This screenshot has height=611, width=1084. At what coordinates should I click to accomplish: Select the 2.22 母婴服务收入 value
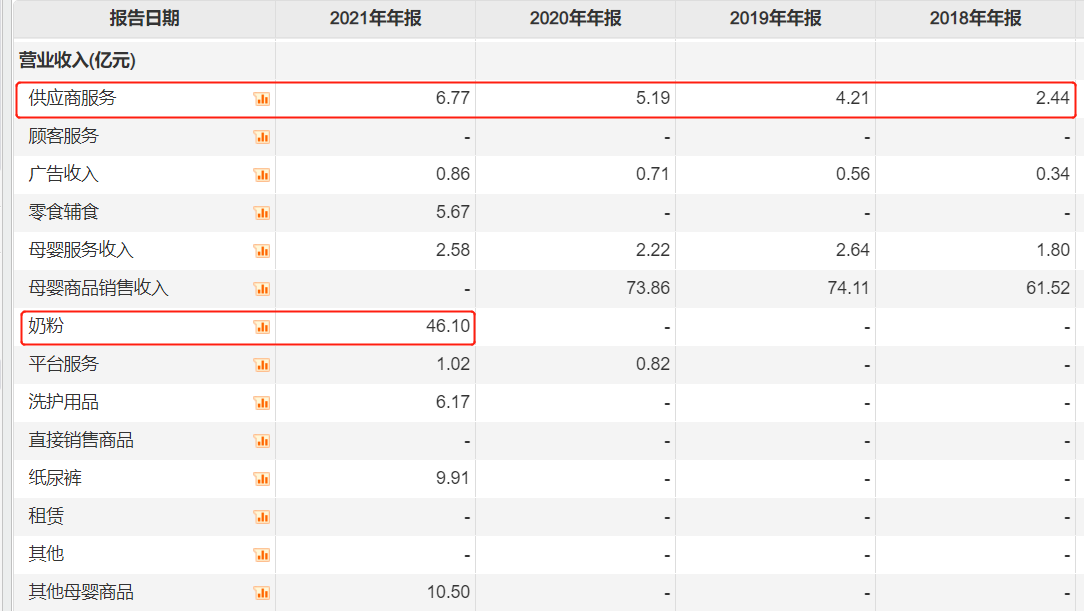point(653,250)
